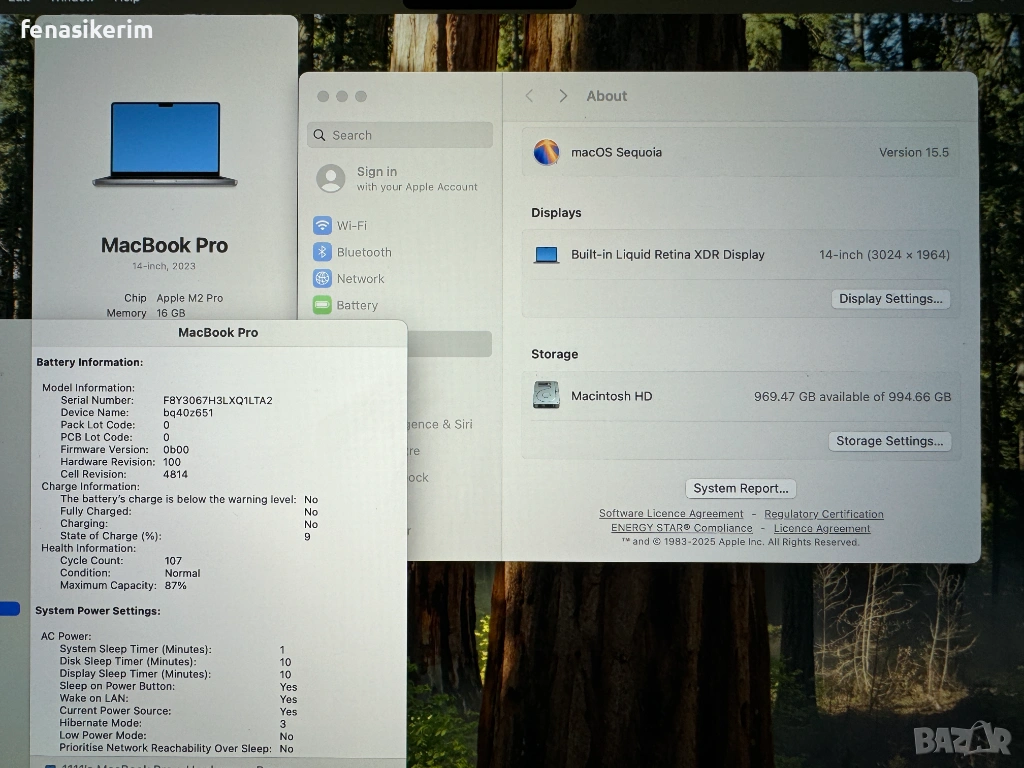Open the Network globe icon in sidebar

click(322, 279)
